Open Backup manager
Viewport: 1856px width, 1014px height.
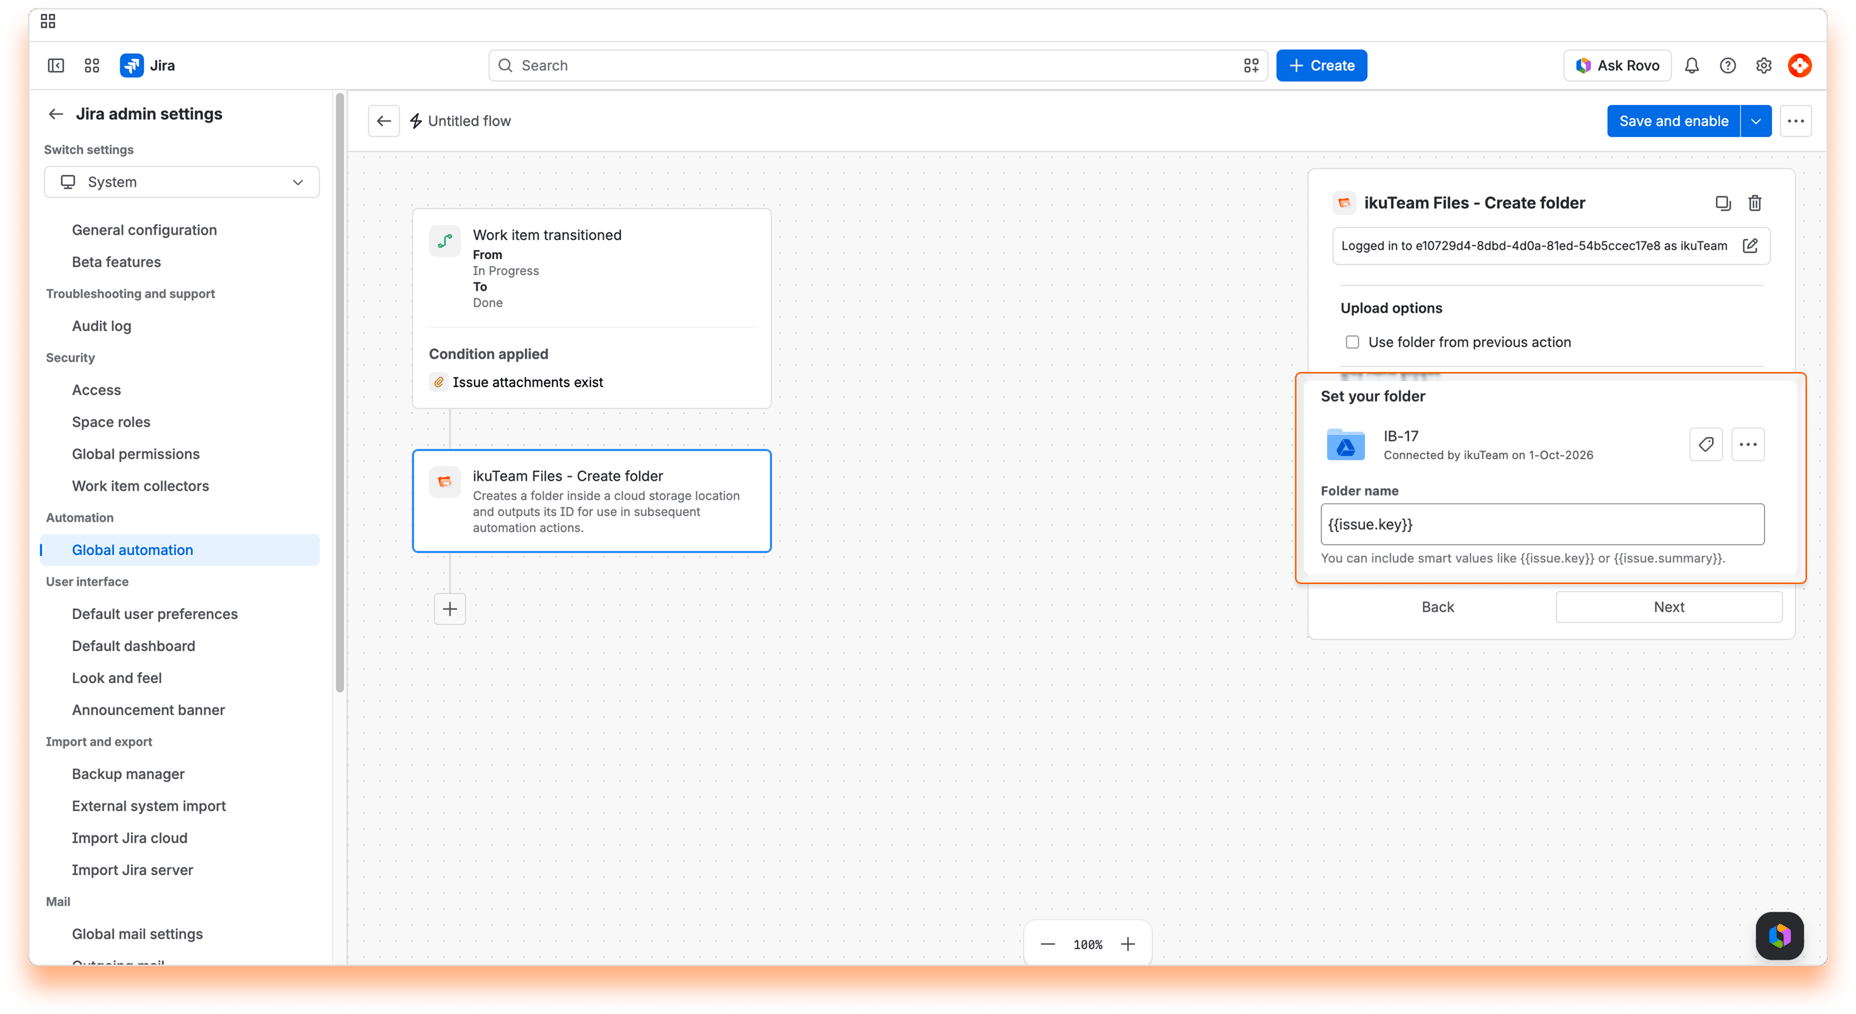pyautogui.click(x=128, y=774)
